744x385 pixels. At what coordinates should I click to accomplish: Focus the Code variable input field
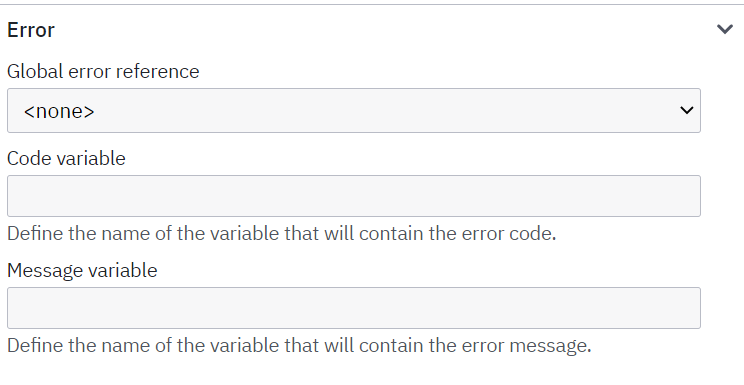click(x=353, y=196)
